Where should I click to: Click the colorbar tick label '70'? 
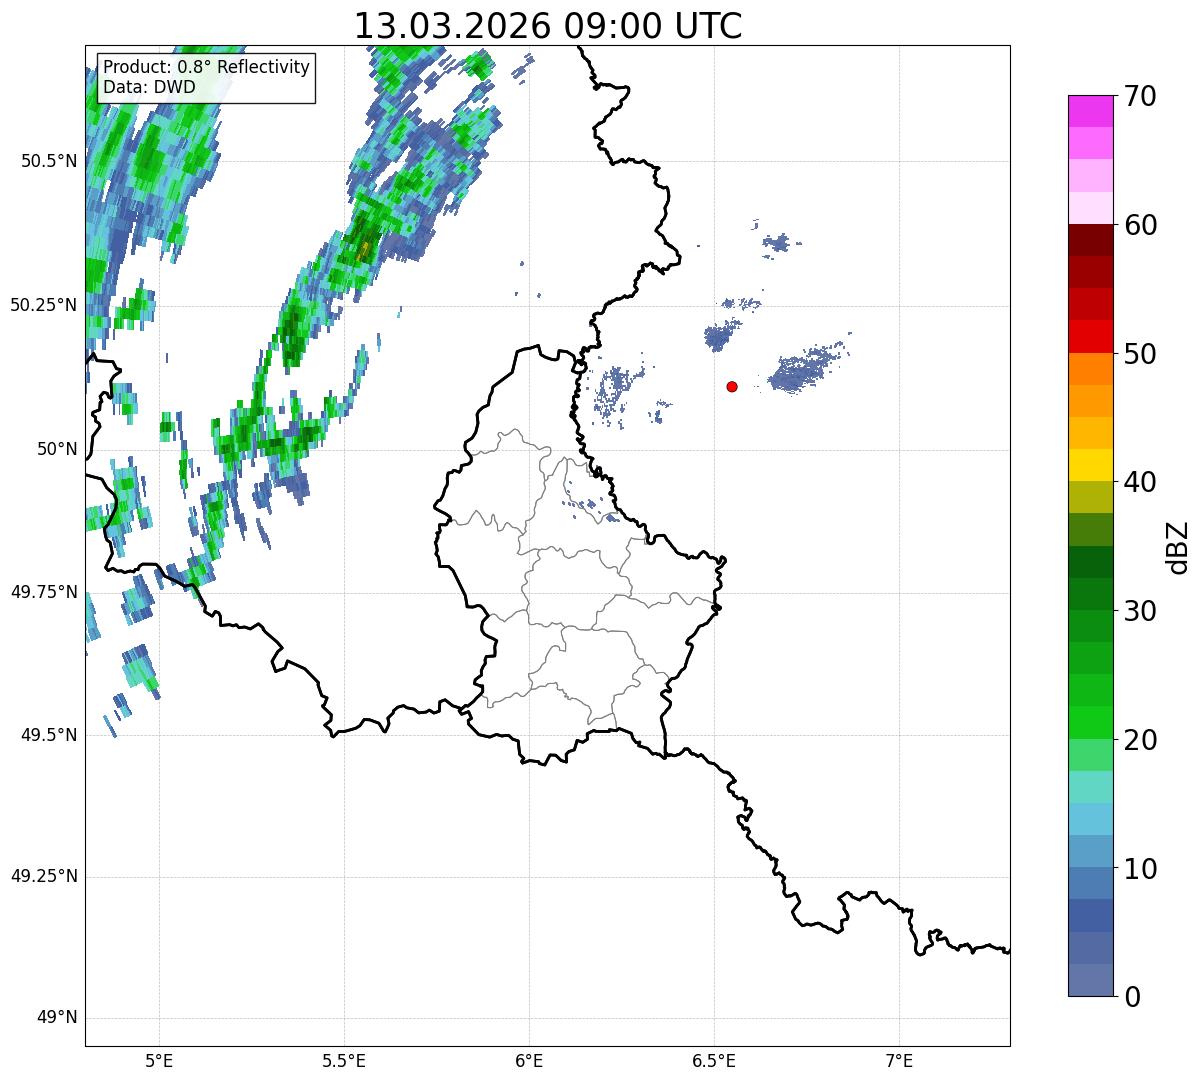[x=1139, y=96]
